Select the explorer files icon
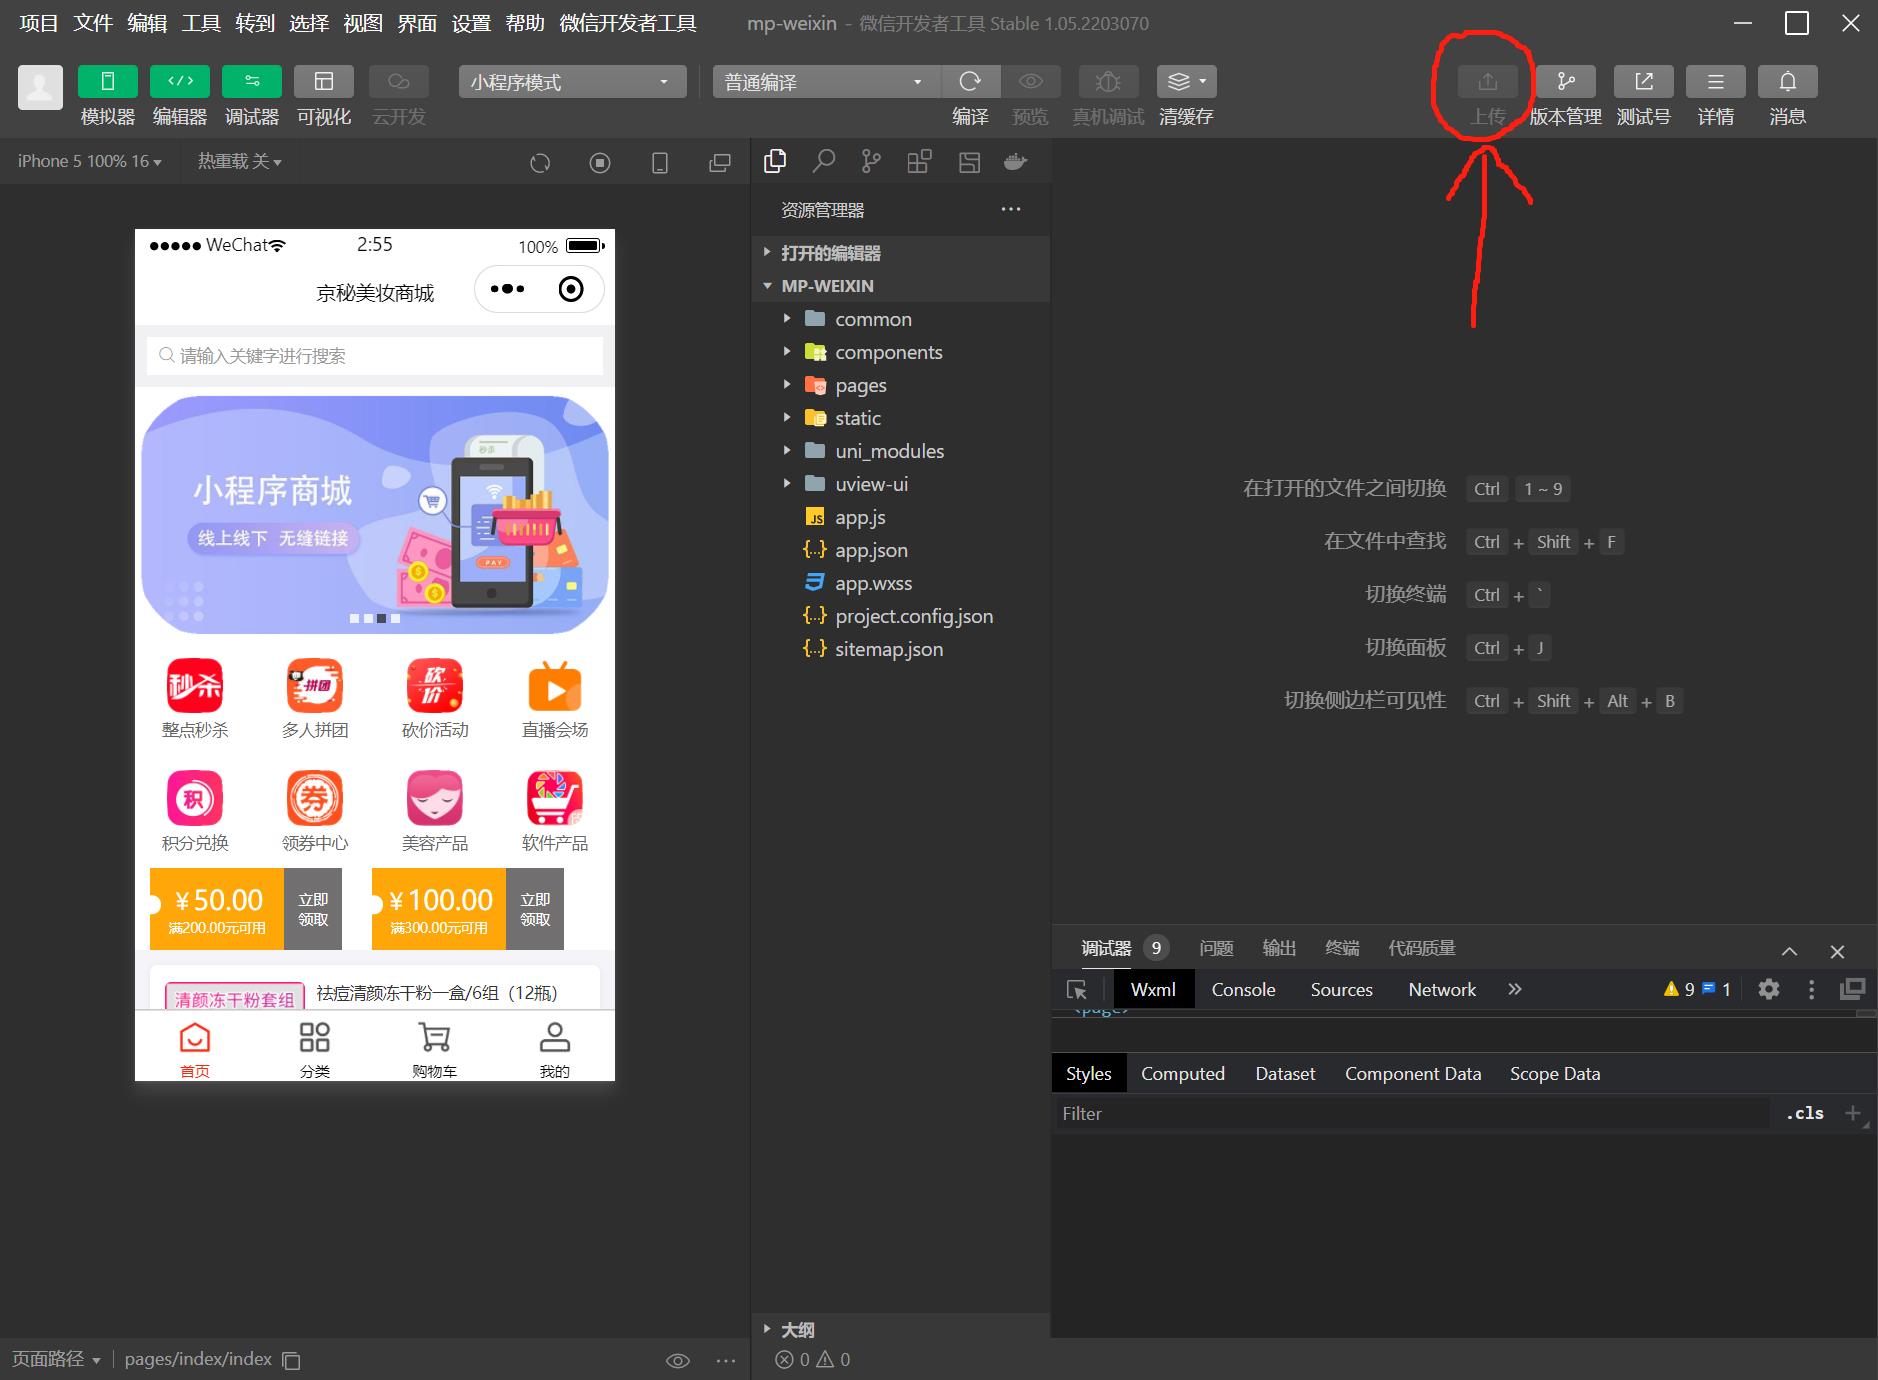The image size is (1878, 1380). (x=775, y=161)
